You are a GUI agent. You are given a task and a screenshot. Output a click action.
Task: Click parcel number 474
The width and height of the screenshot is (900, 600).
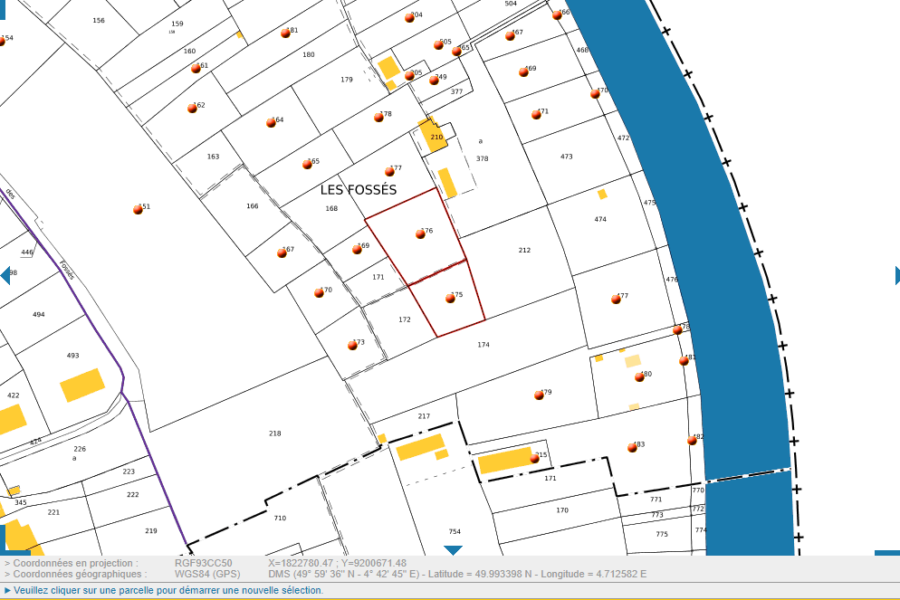(x=600, y=219)
